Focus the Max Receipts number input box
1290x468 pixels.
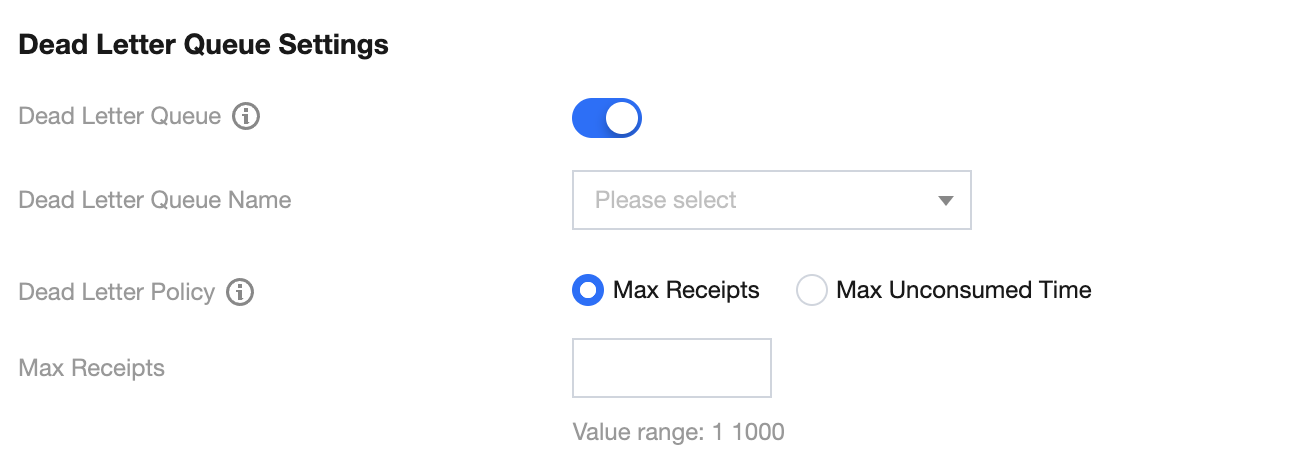click(671, 368)
